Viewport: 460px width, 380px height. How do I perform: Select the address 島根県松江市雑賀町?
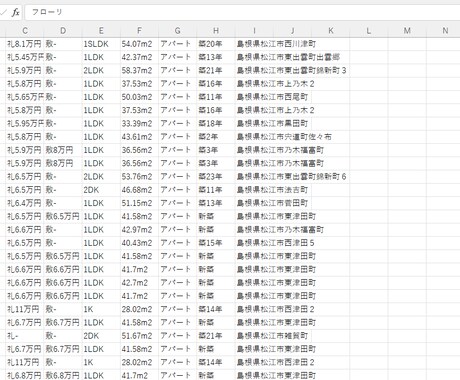tap(272, 336)
